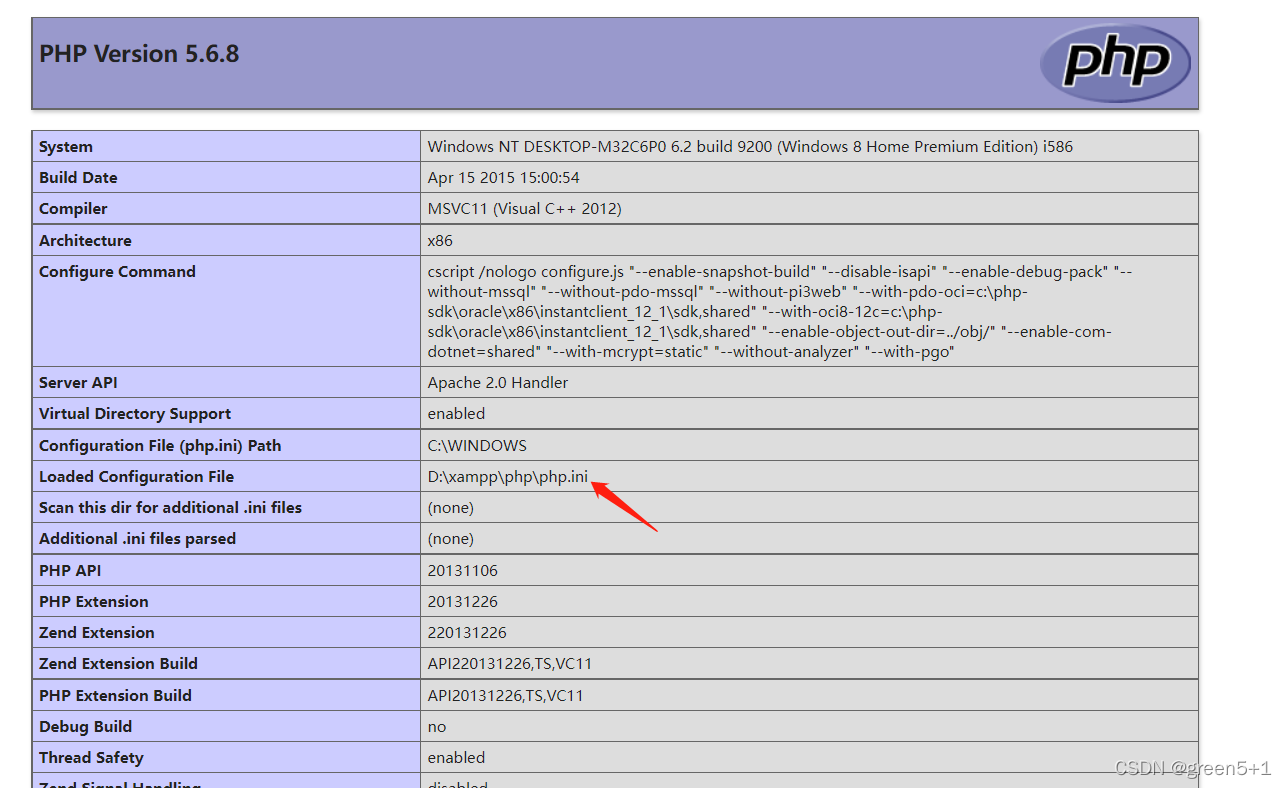Screen dimensions: 1287x788
Task: Select the "API220131226,TS,VC11" value
Action: [510, 664]
